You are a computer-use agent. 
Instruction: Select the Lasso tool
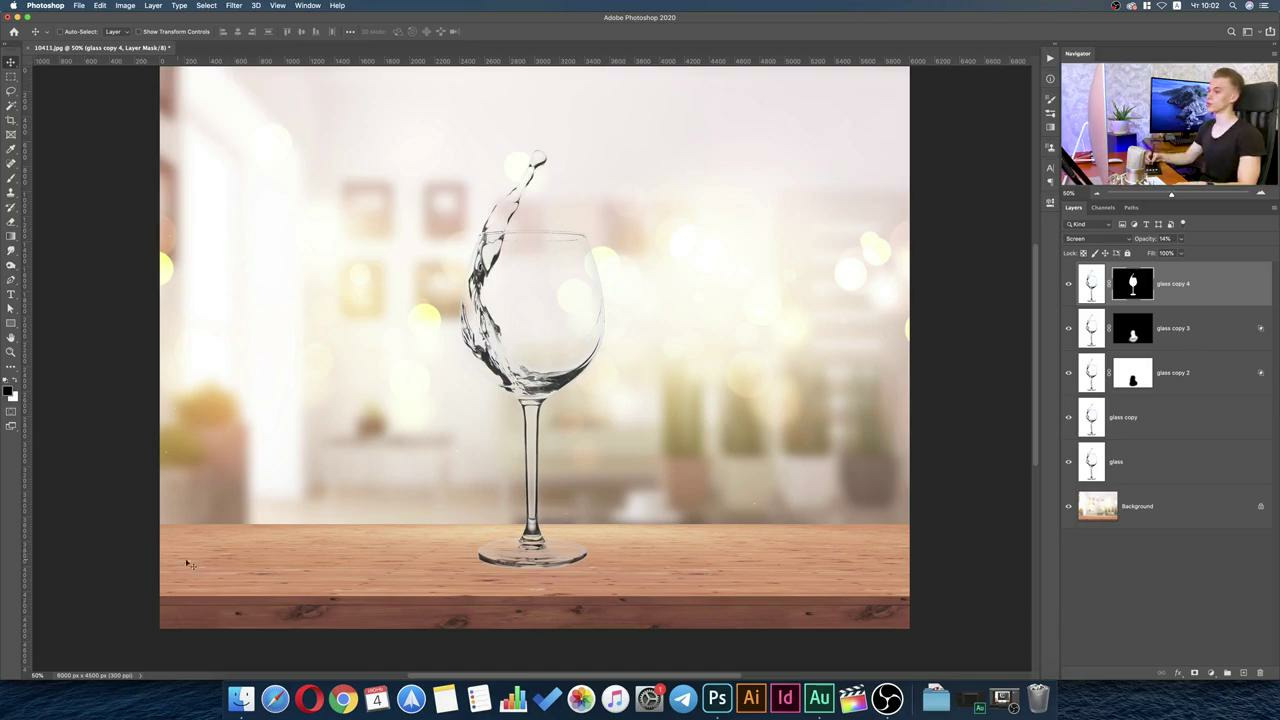coord(11,91)
